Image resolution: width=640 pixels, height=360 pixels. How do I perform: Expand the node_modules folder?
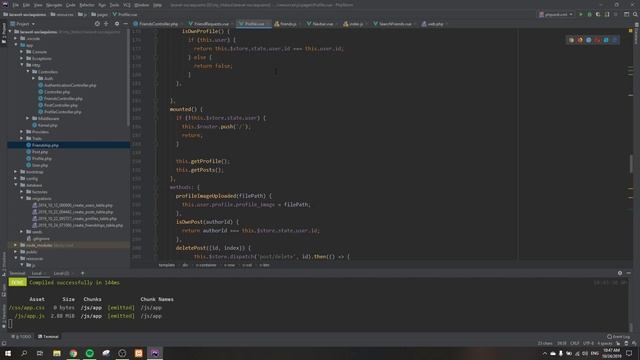[x=16, y=245]
